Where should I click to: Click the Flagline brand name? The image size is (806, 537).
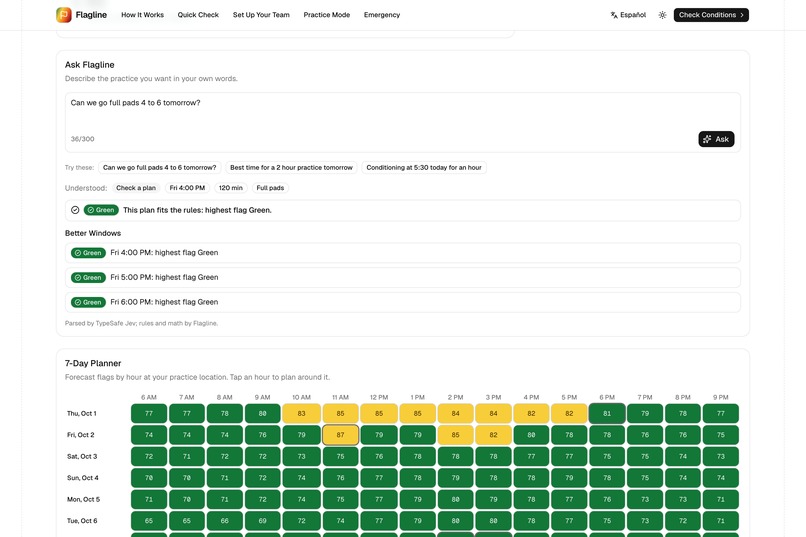click(x=91, y=15)
